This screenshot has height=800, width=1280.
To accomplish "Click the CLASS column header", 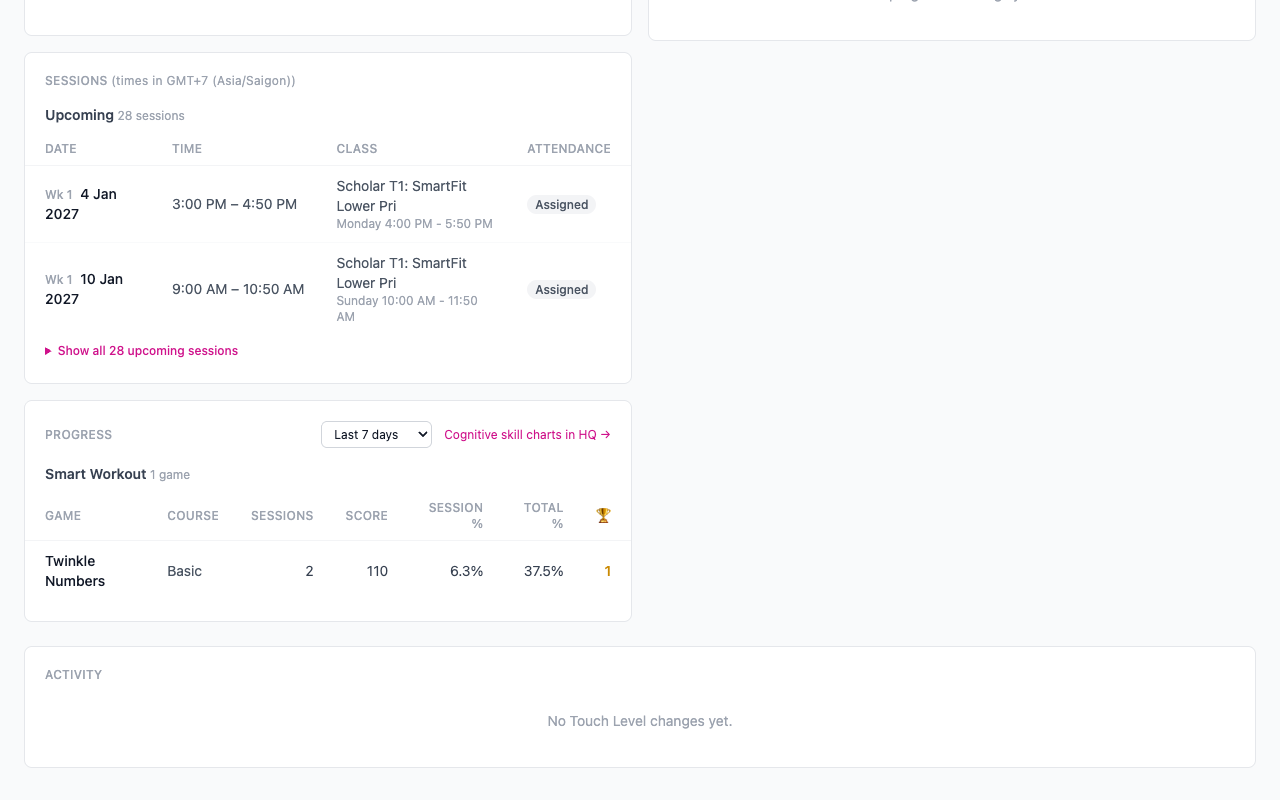I will (x=357, y=149).
